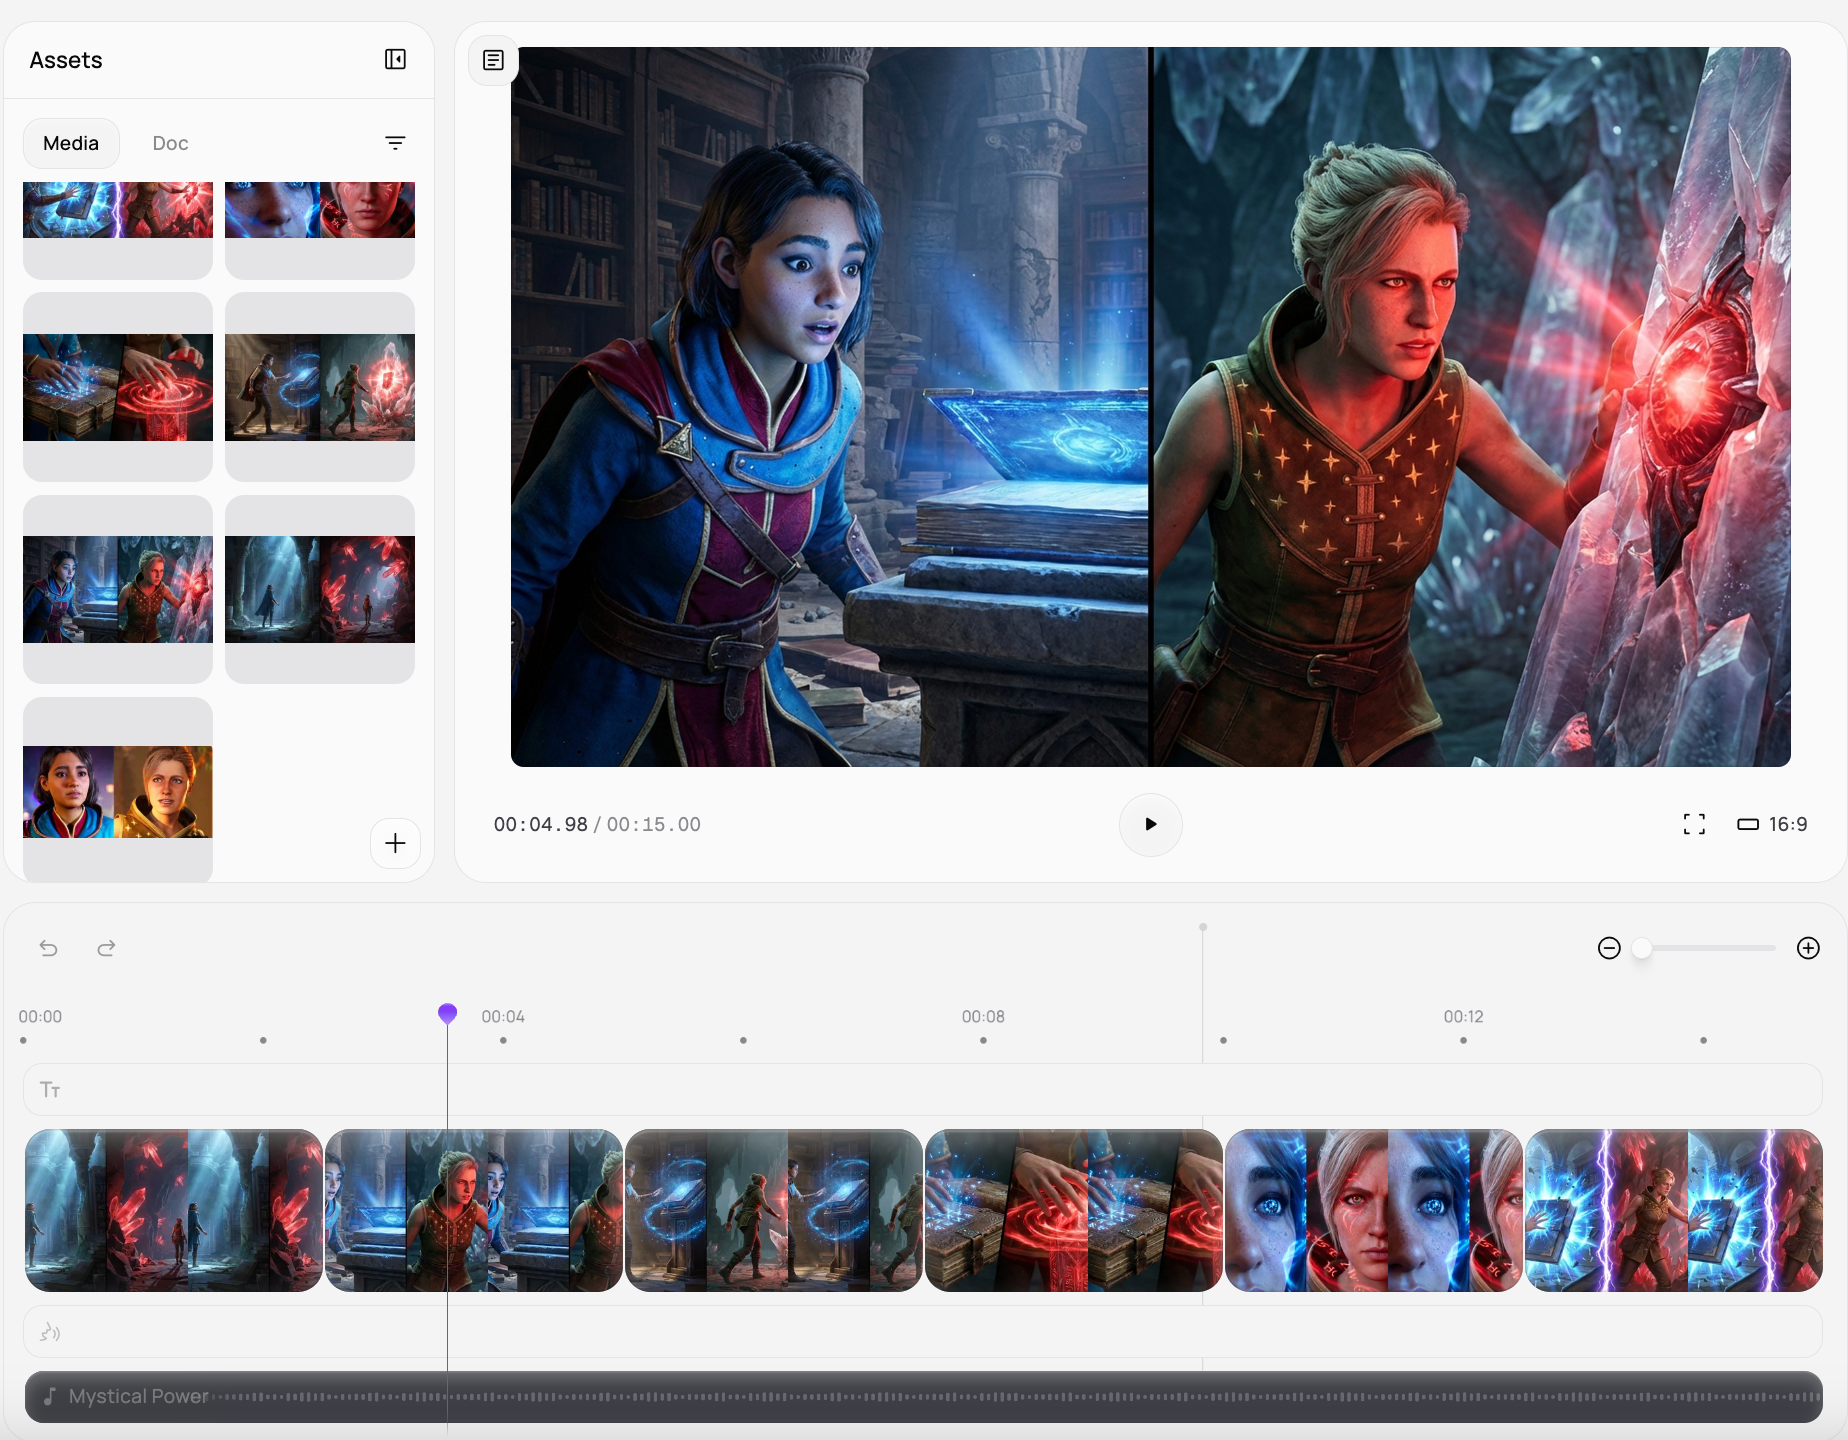Undo the last timeline action
The width and height of the screenshot is (1848, 1440).
coord(48,948)
